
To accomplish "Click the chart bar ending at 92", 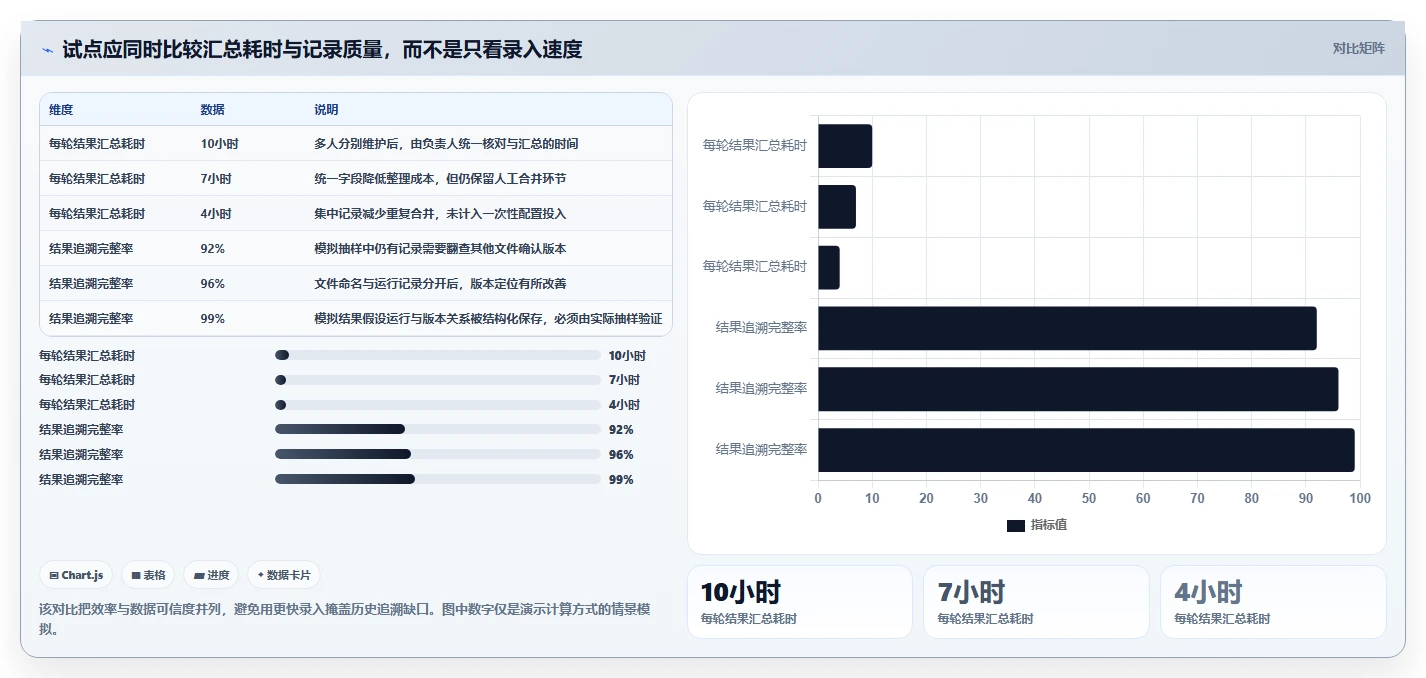I will pyautogui.click(x=1067, y=328).
